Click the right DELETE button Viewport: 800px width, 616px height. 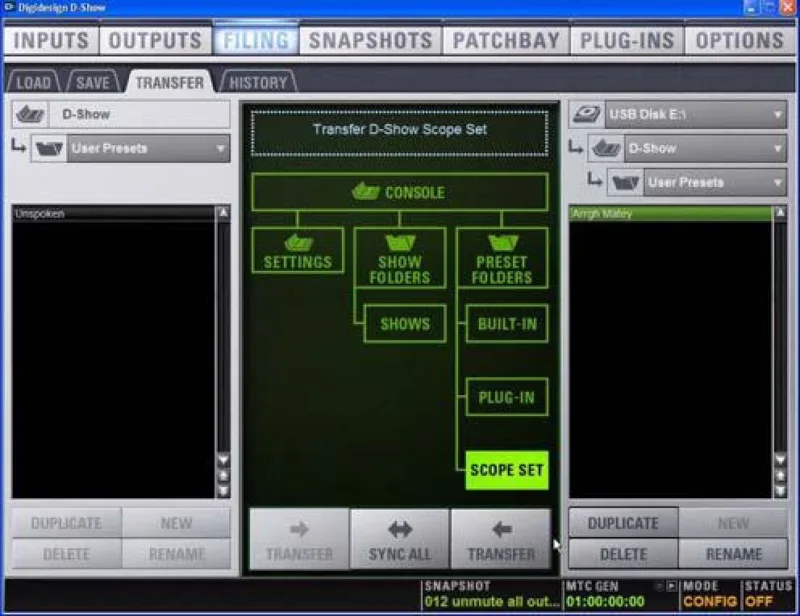[623, 554]
